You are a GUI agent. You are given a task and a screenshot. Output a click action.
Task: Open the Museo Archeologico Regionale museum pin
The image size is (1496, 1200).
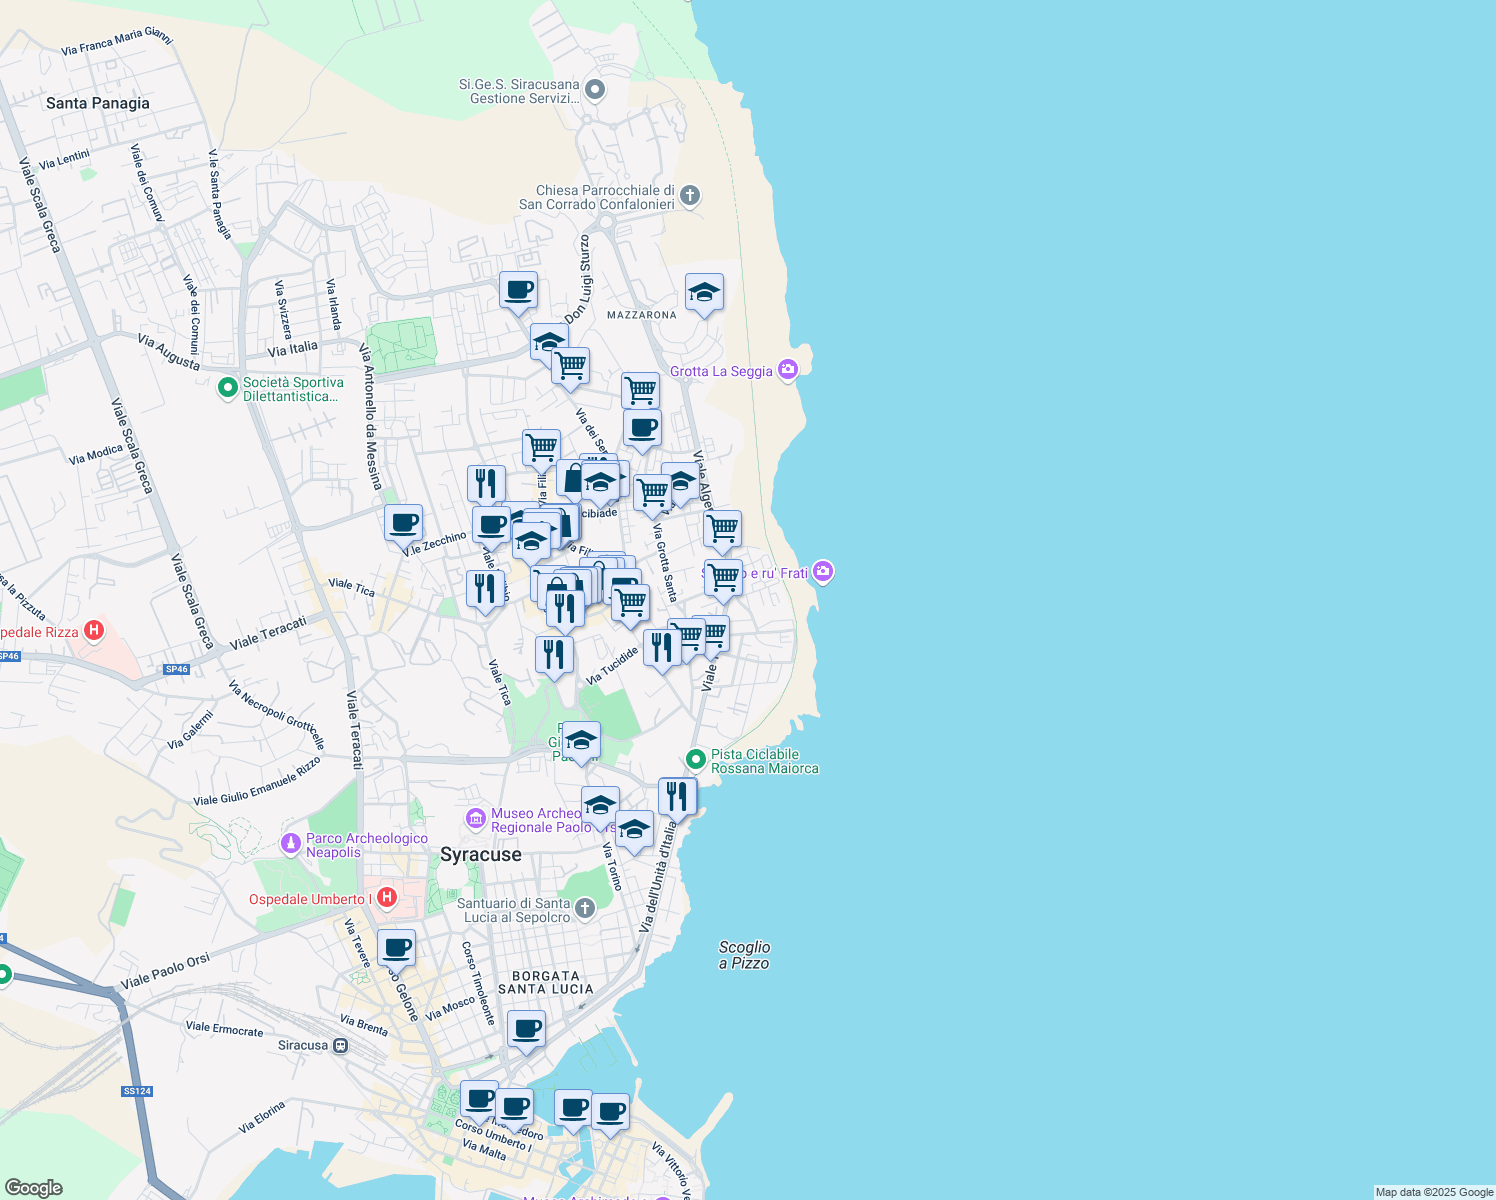click(476, 819)
